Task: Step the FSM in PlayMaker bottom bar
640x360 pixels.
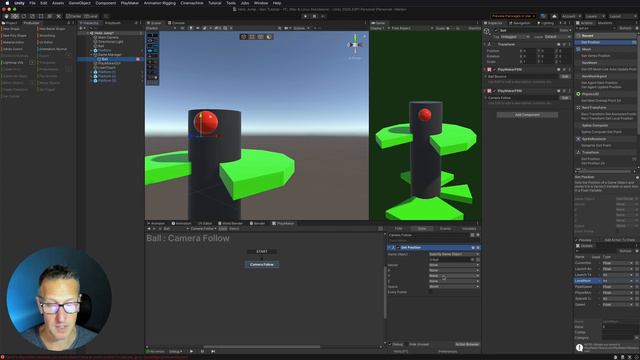Action: tap(213, 351)
